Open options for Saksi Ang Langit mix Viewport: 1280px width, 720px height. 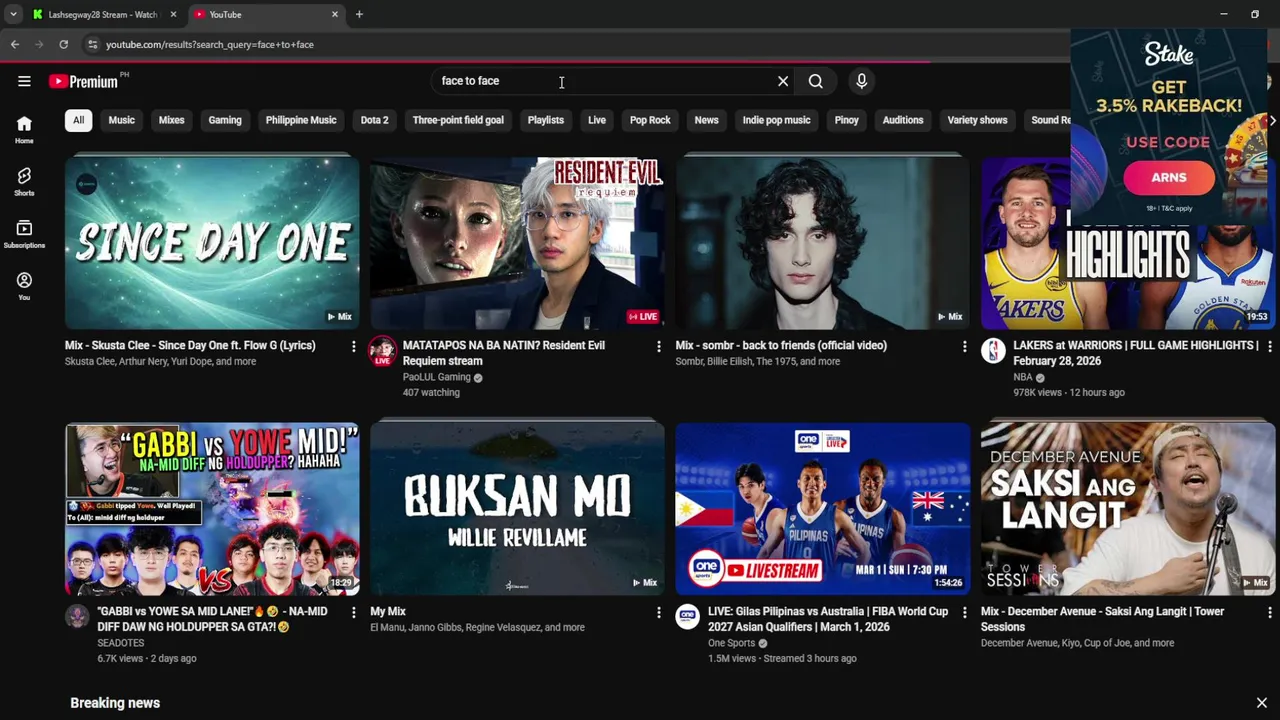1269,612
